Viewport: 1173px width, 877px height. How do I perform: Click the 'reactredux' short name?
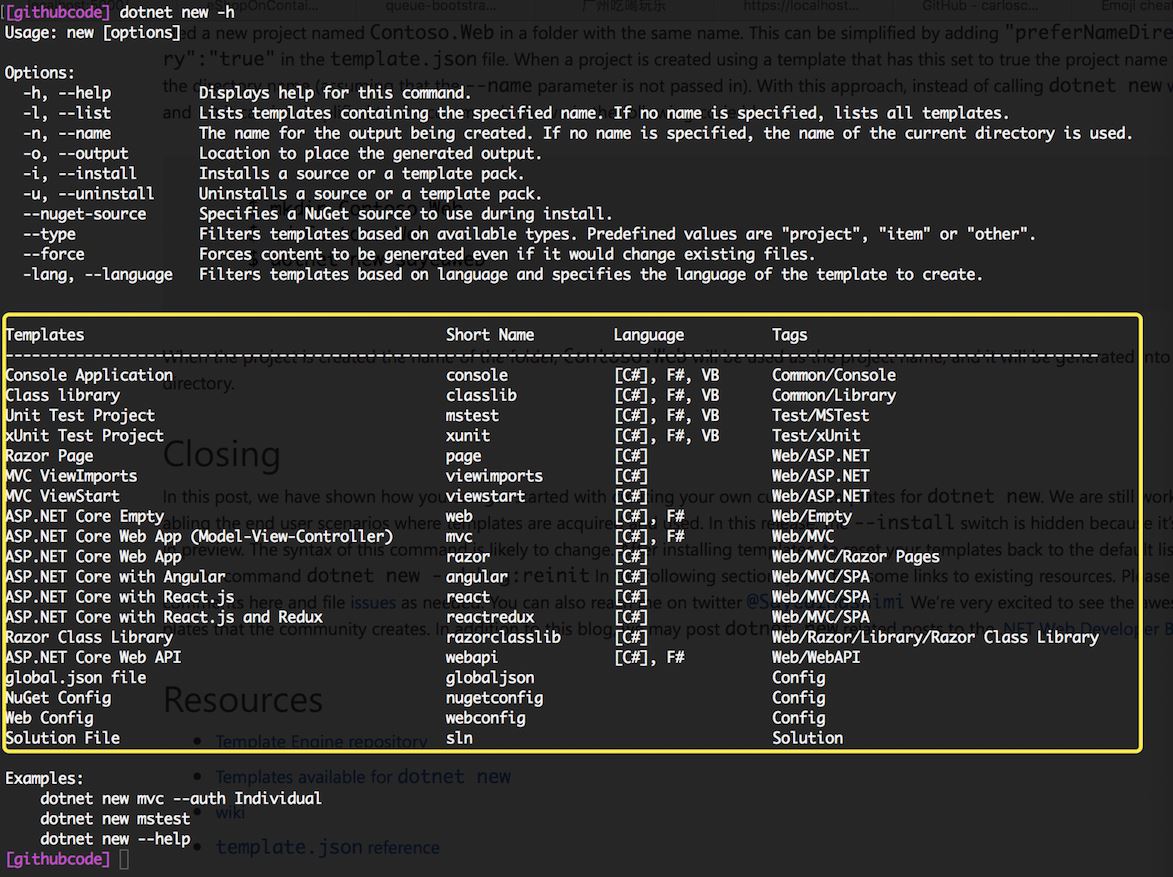pyautogui.click(x=490, y=617)
